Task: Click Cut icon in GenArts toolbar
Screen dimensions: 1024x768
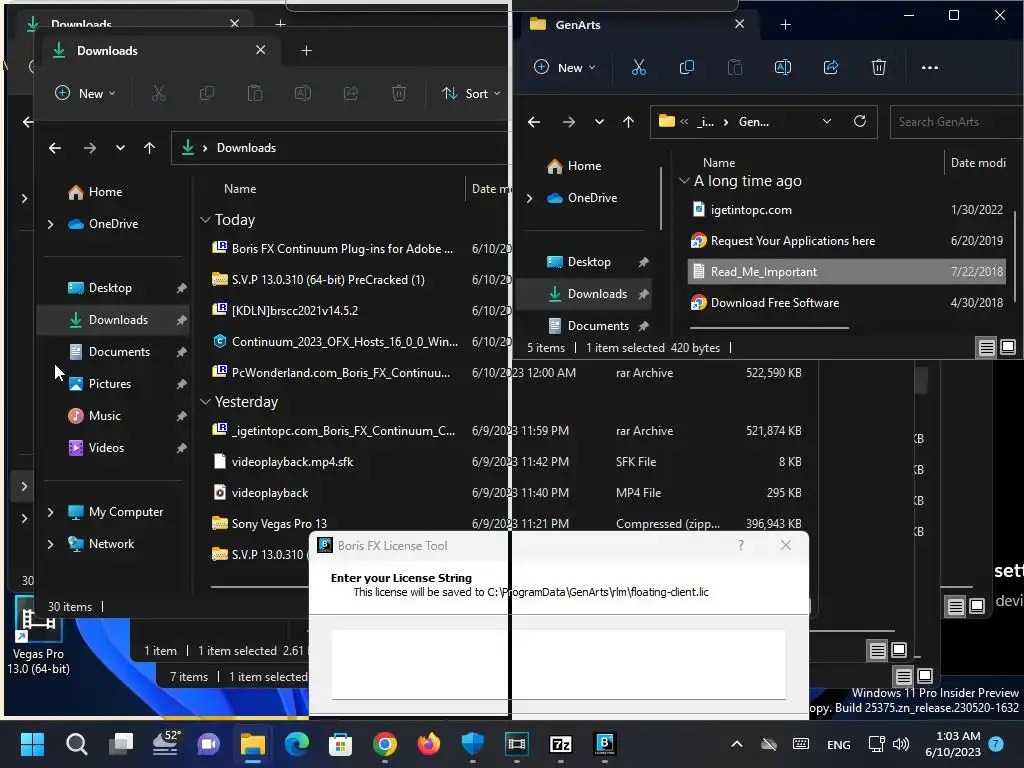Action: [639, 67]
